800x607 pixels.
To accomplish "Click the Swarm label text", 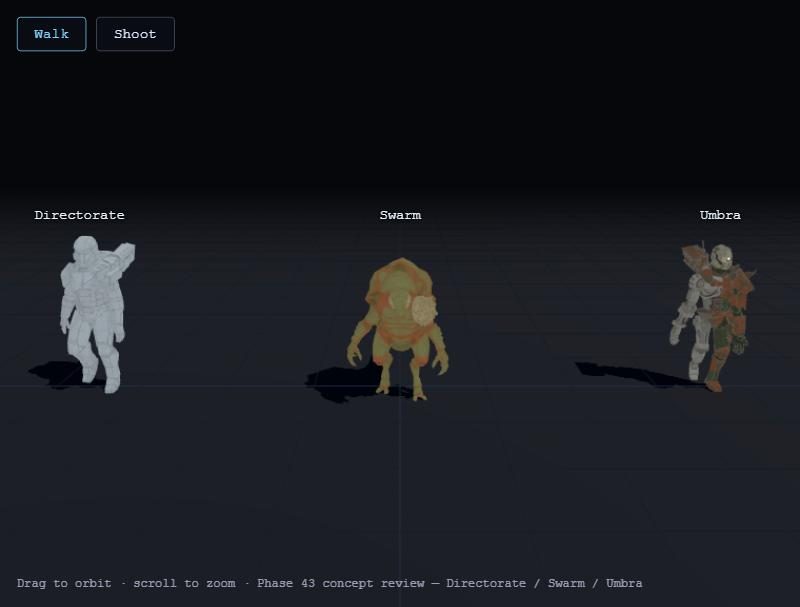I will pos(401,215).
